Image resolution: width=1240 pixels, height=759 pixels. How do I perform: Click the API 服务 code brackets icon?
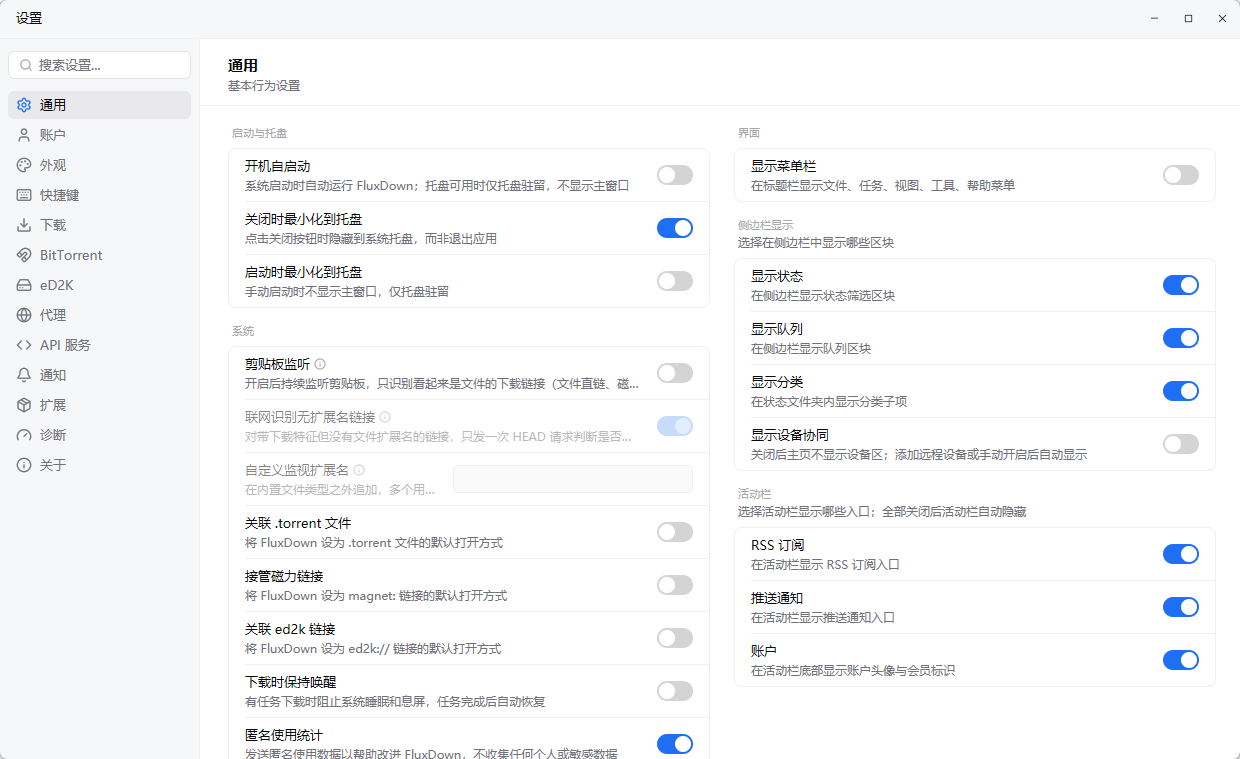pyautogui.click(x=24, y=345)
